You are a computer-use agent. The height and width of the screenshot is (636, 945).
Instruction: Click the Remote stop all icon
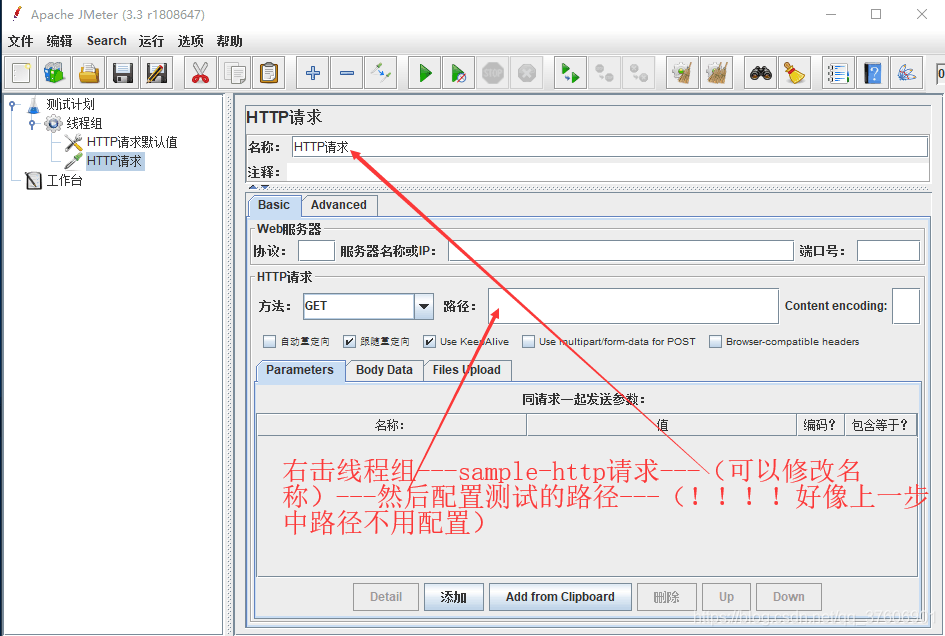pos(604,74)
